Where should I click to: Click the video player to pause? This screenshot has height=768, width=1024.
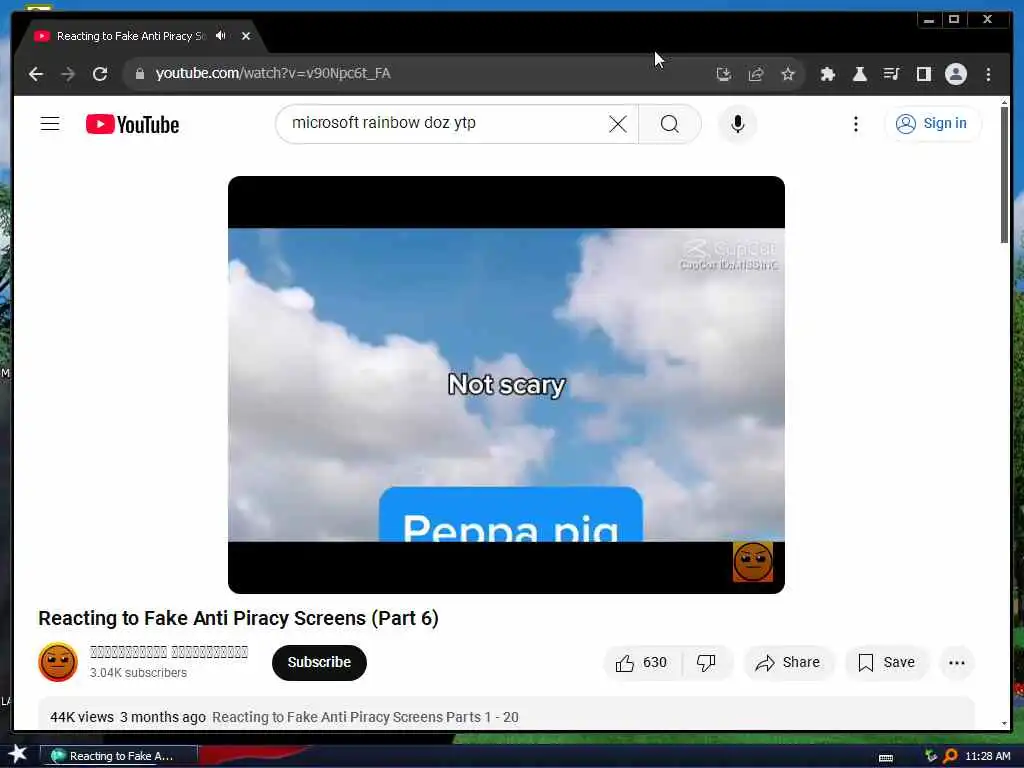coord(506,385)
